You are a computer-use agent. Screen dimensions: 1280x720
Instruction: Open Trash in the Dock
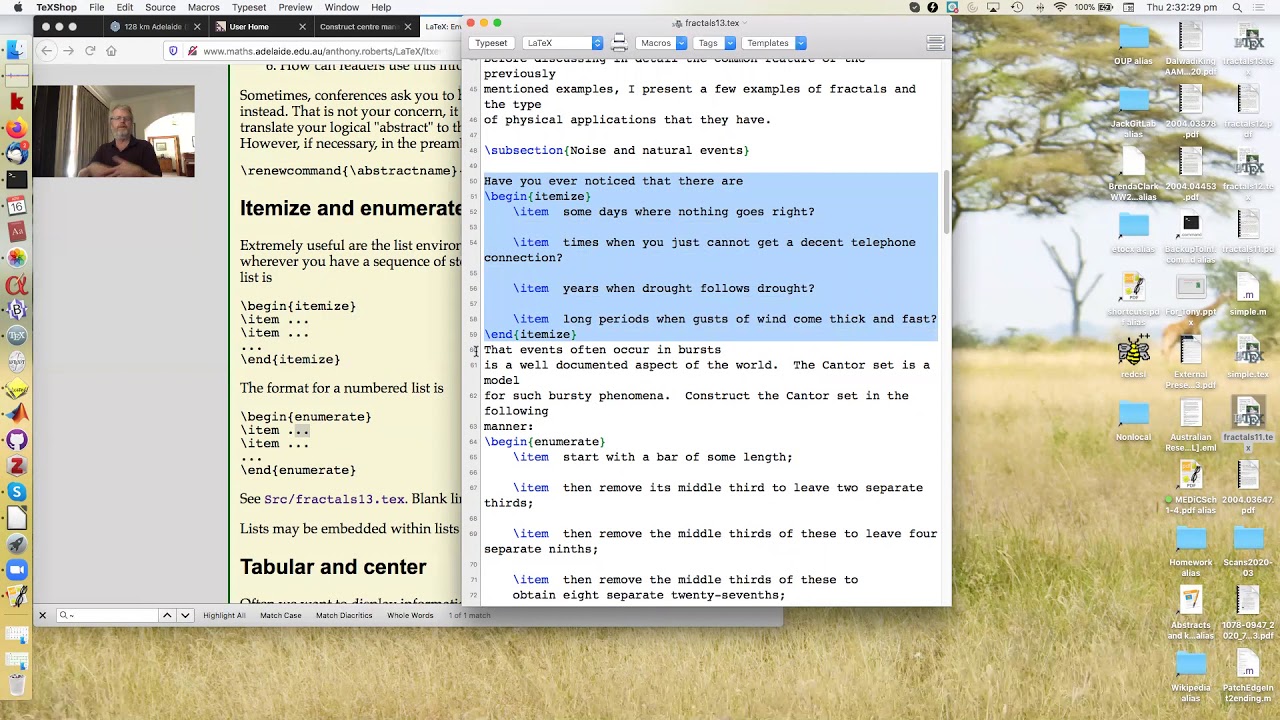point(16,683)
